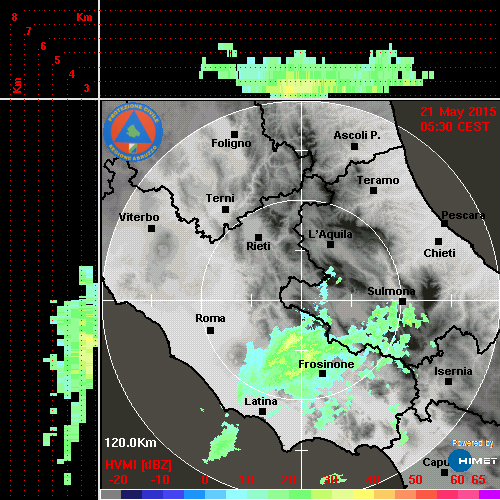Click the 'HVMI [dBZ]' legend title
500x500 pixels.
(x=138, y=465)
